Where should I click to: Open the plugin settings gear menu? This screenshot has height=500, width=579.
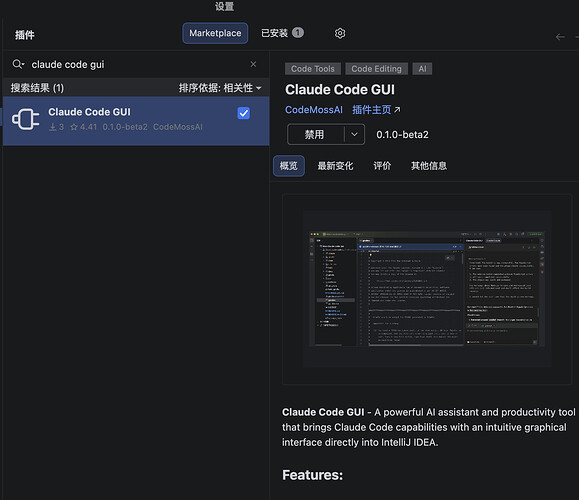(340, 33)
